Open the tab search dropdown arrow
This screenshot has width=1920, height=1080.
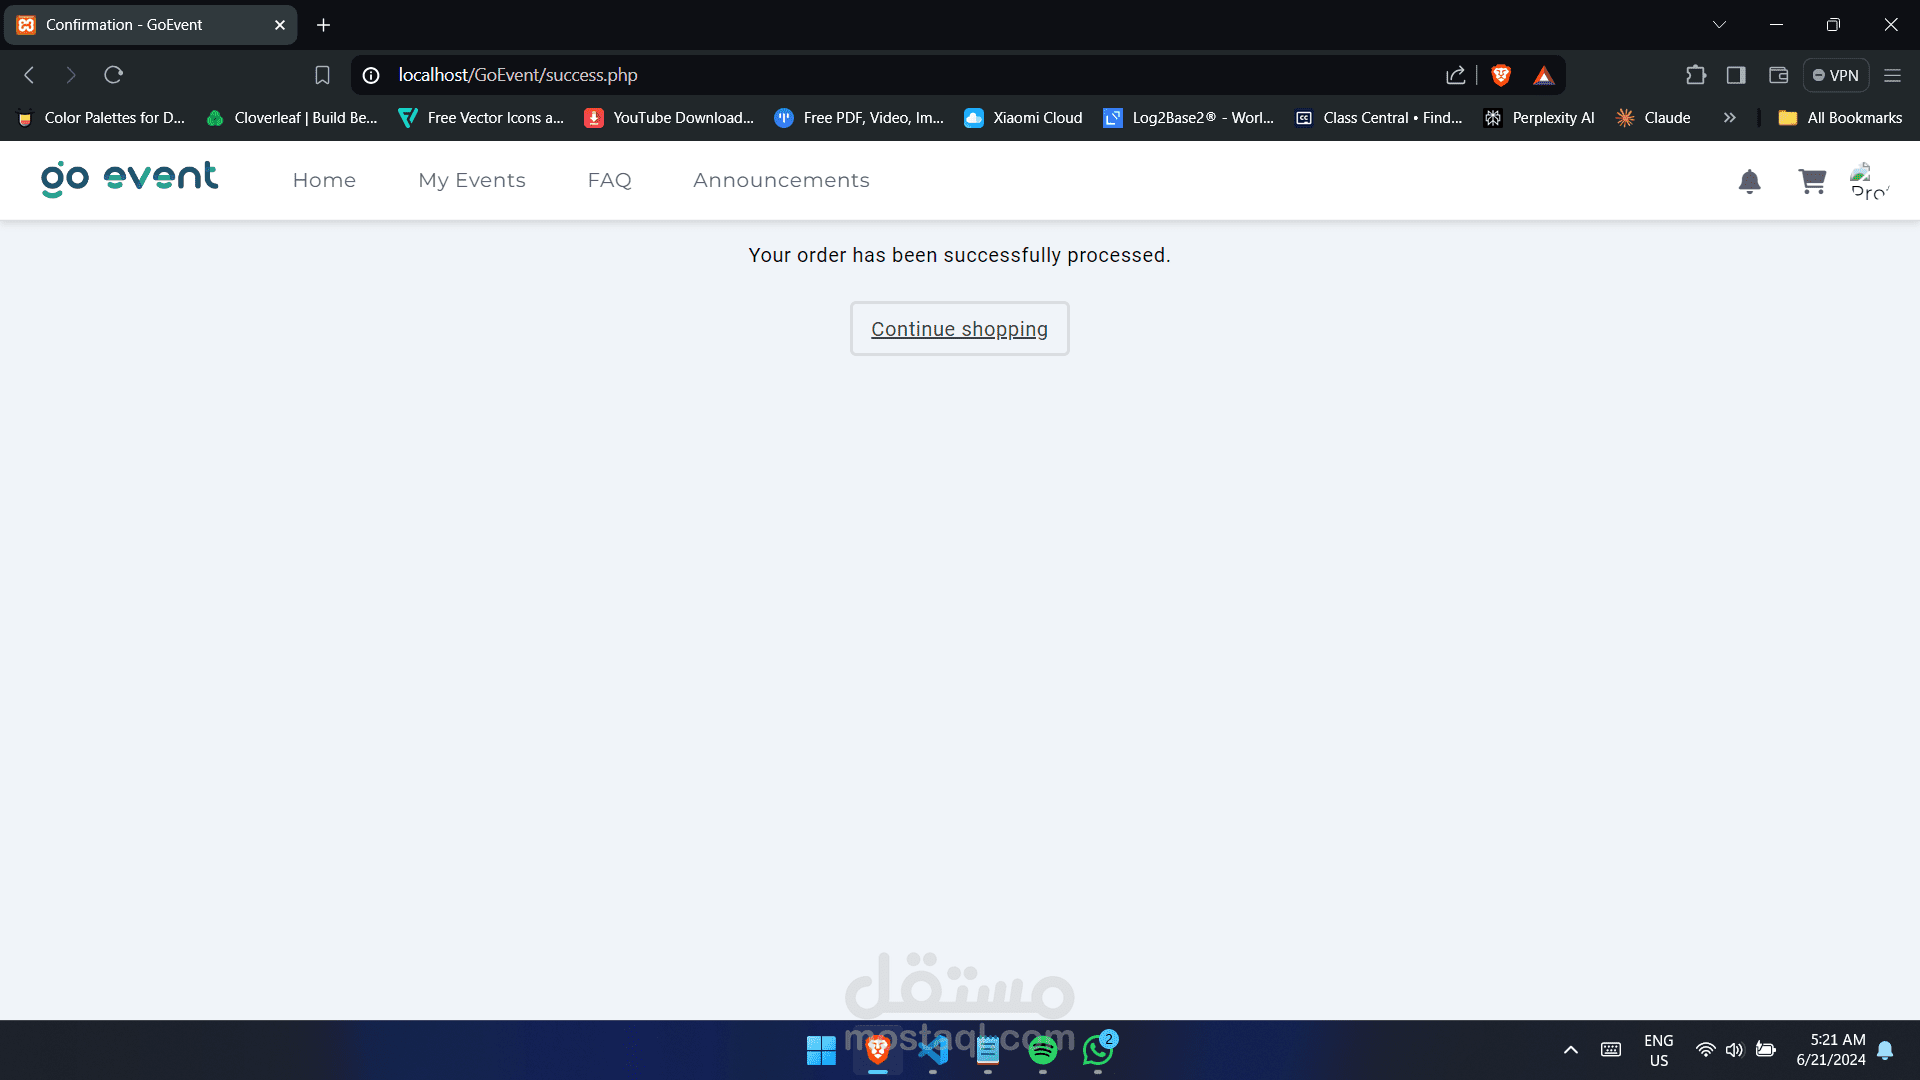point(1719,25)
